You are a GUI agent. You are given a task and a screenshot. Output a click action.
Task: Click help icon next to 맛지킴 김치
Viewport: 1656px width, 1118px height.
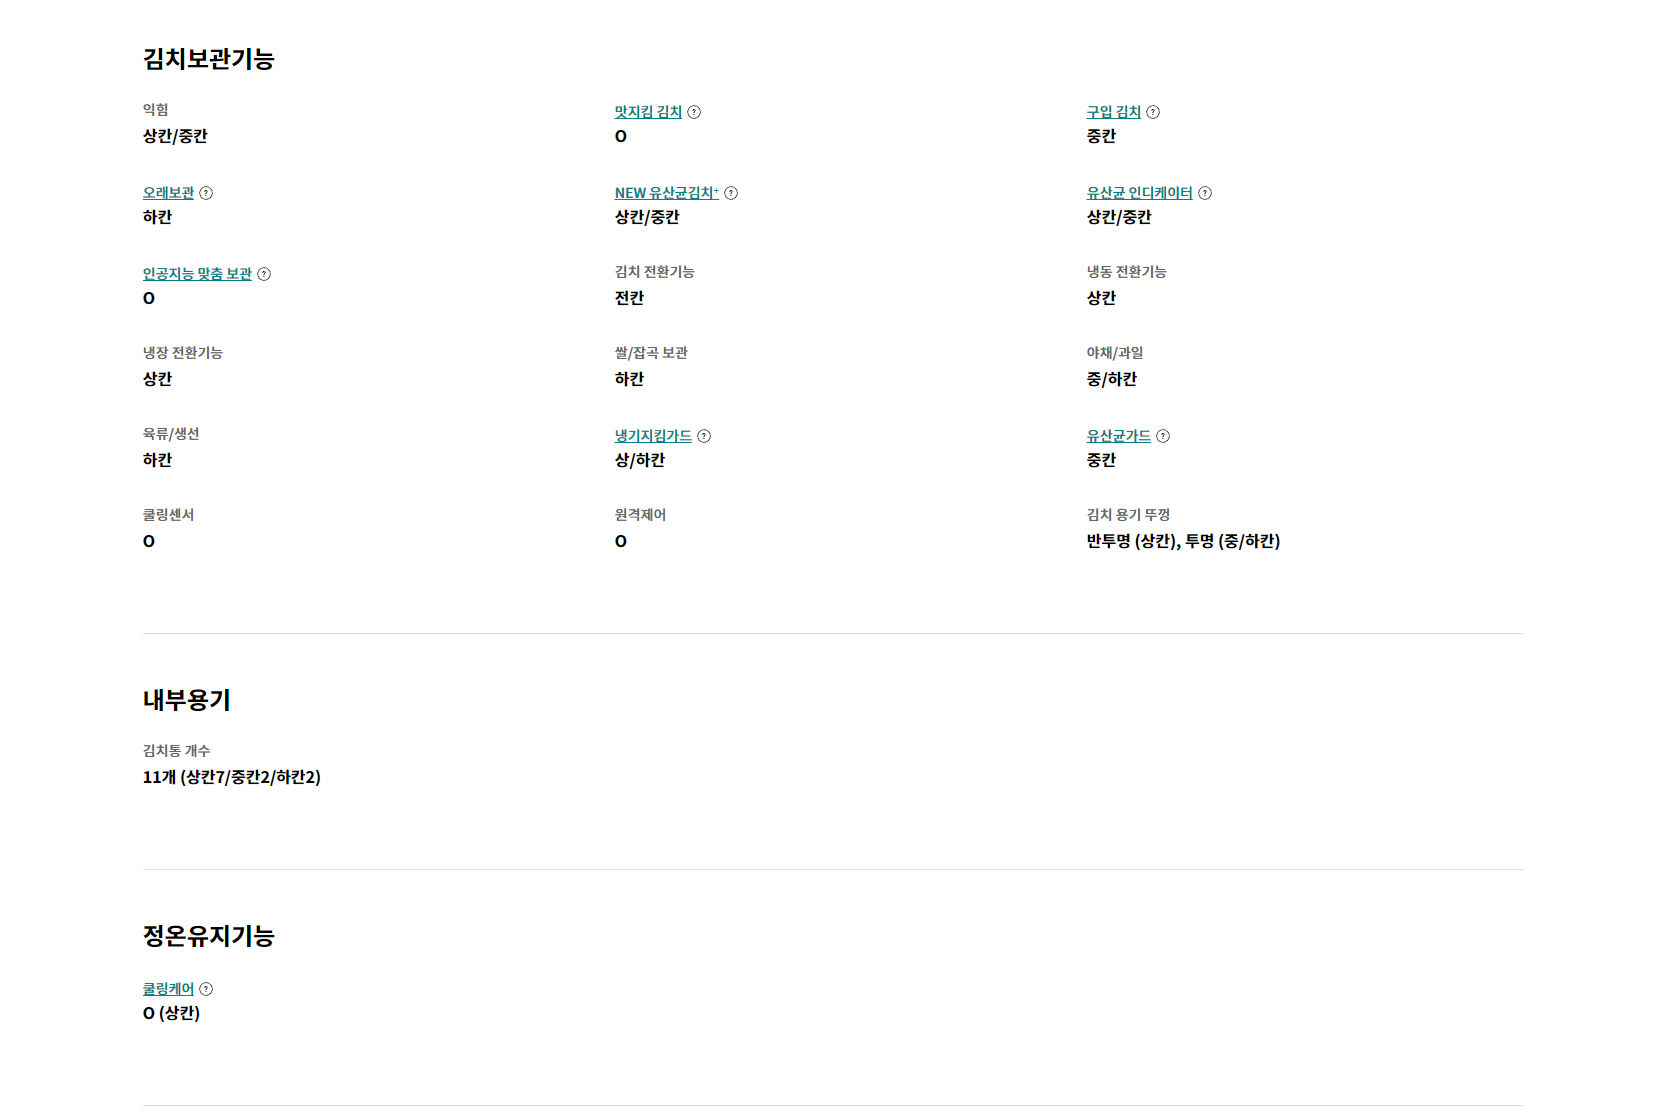(694, 112)
